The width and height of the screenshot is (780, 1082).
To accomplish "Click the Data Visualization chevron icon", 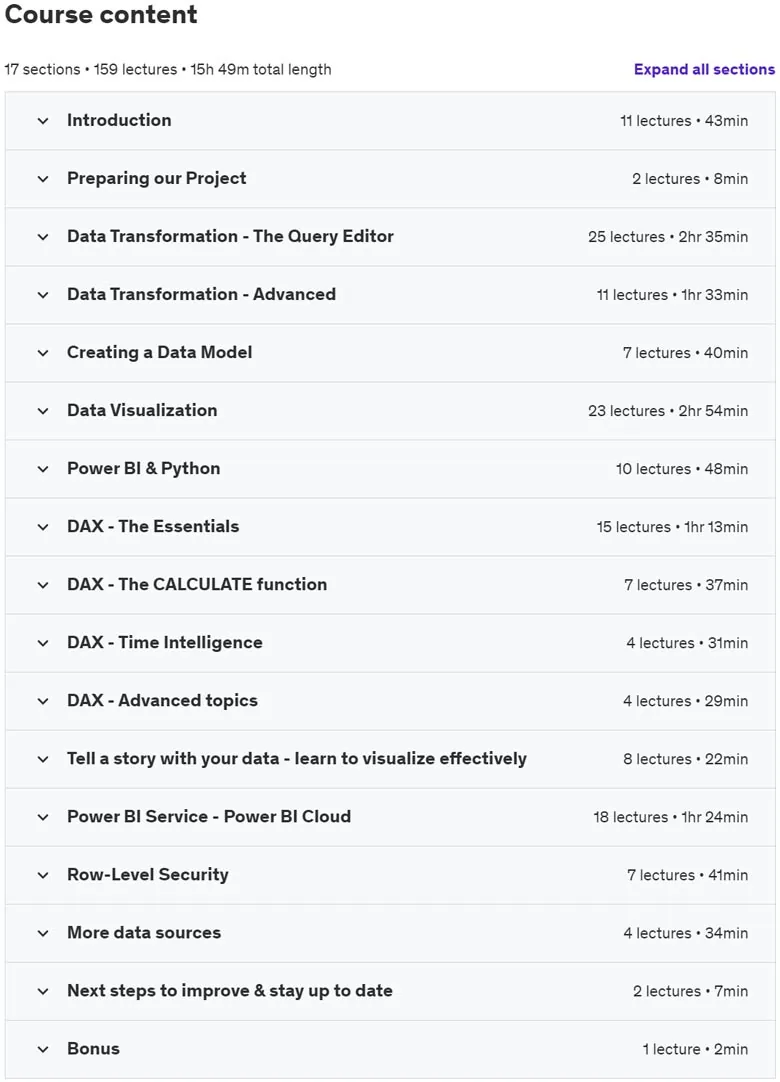I will pos(43,411).
